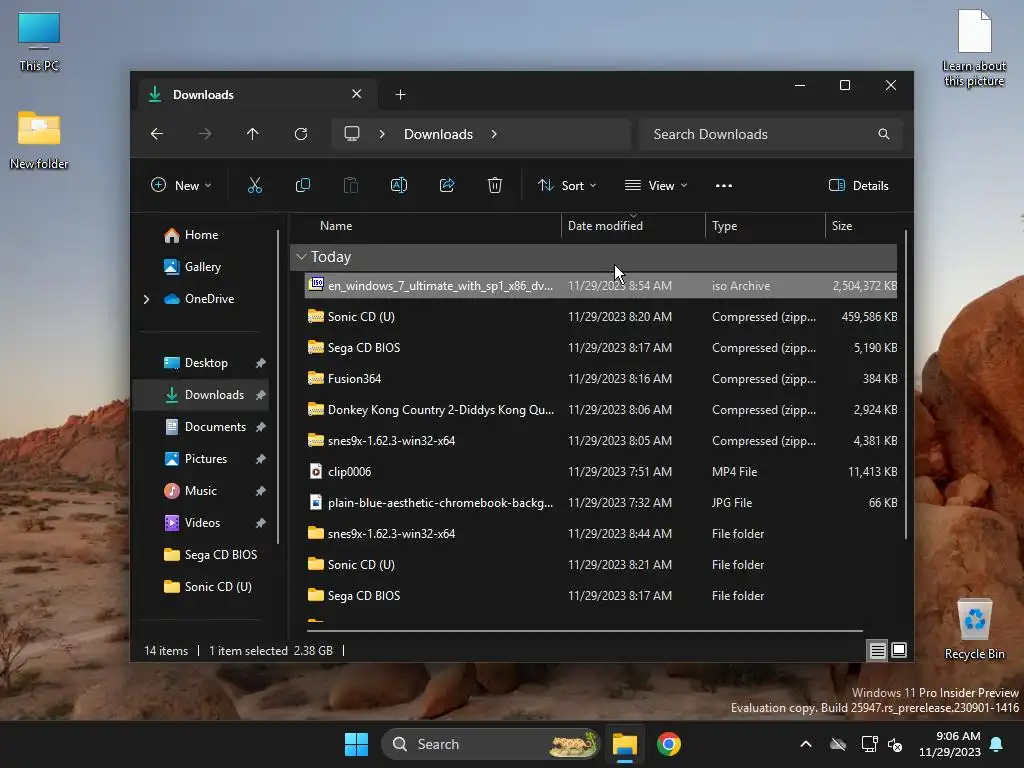1024x768 pixels.
Task: Click chevron before Downloads in address bar
Action: (382, 134)
